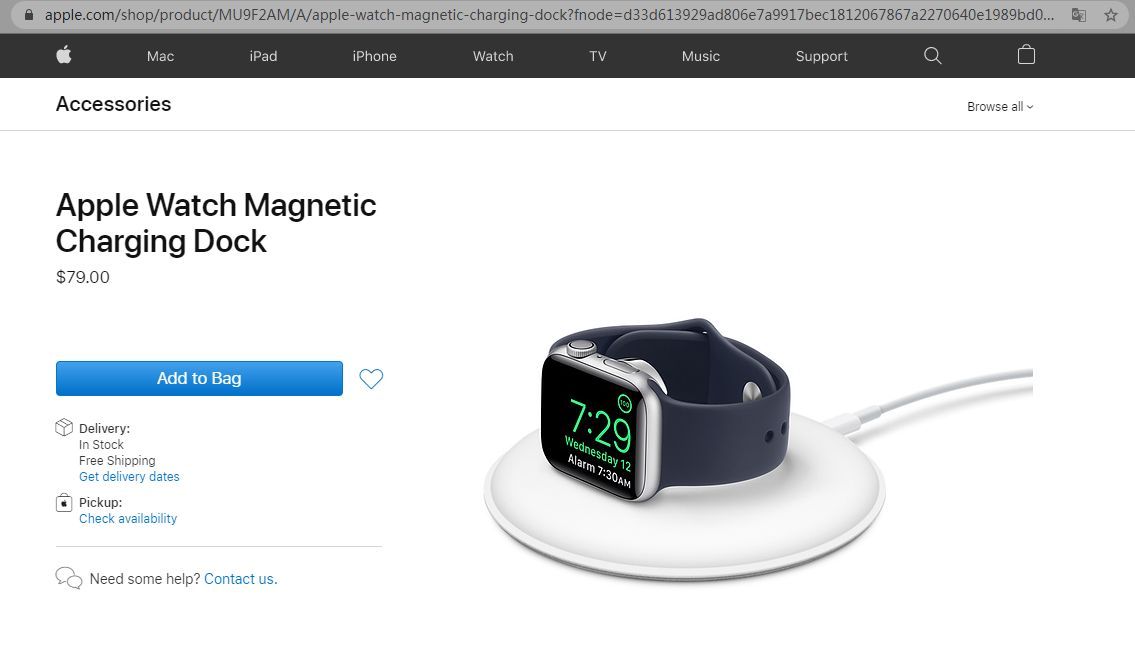This screenshot has width=1135, height=656.
Task: Open the Mac menu item
Action: [160, 56]
